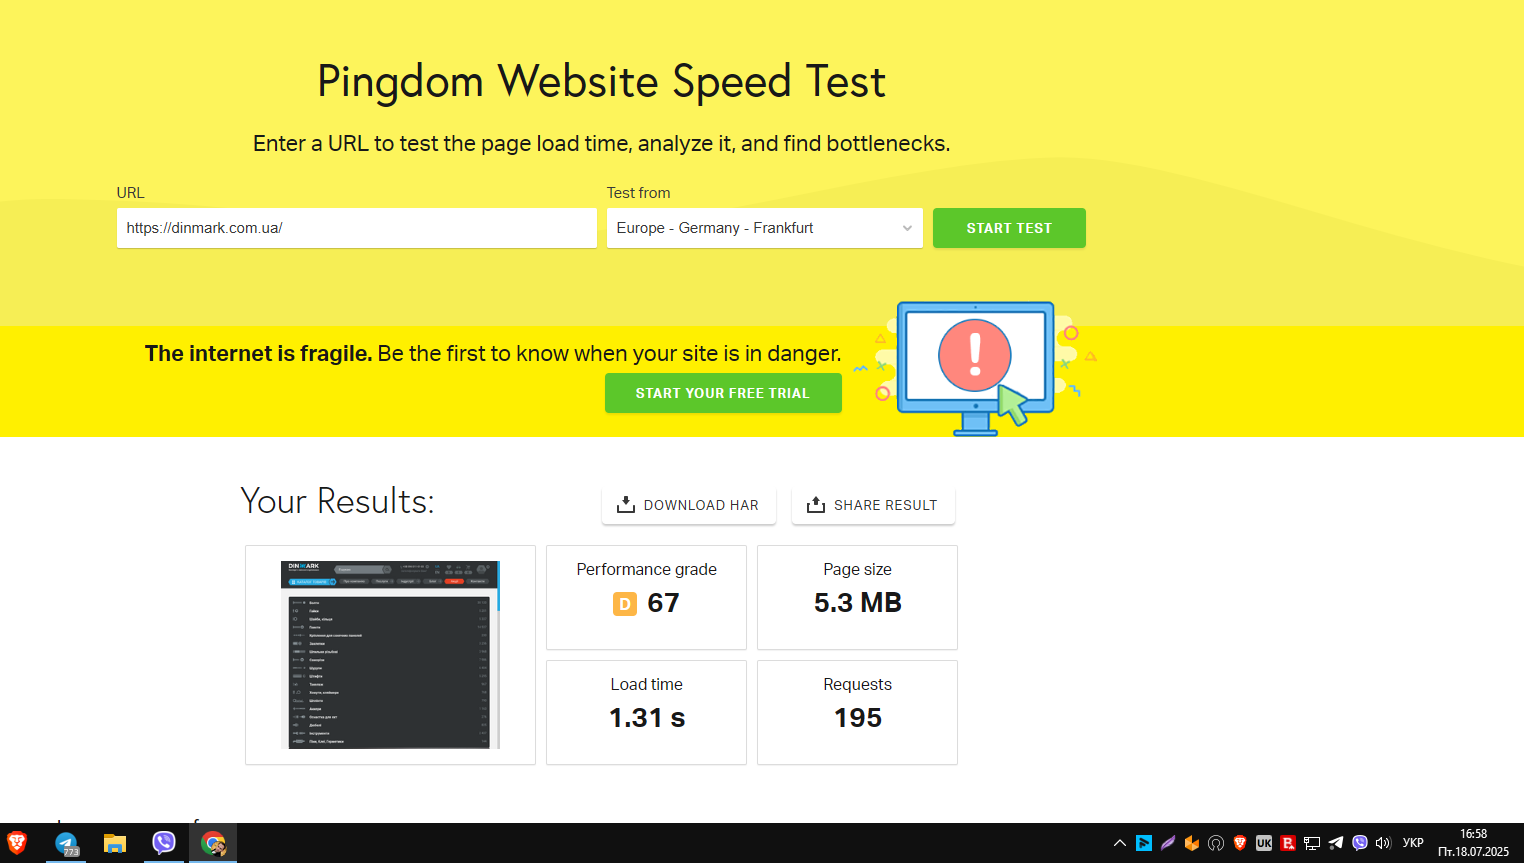The height and width of the screenshot is (863, 1524).
Task: Click the Brave lion tray icon
Action: point(1240,843)
